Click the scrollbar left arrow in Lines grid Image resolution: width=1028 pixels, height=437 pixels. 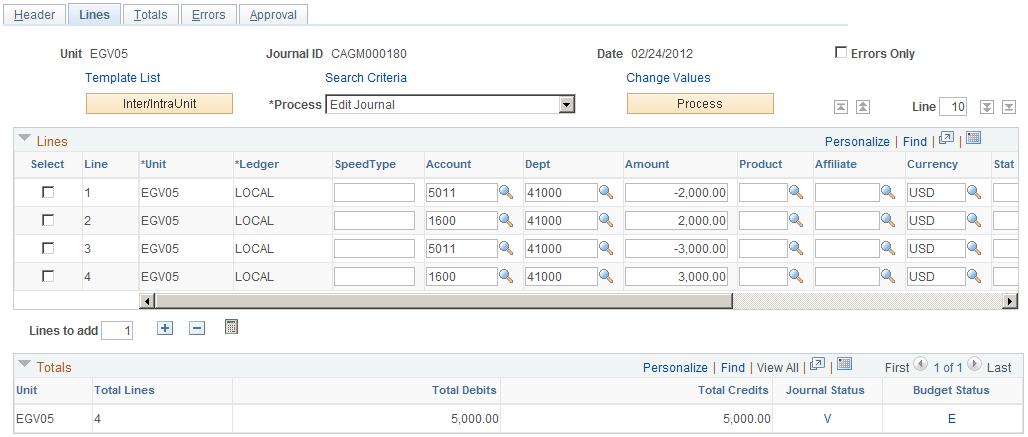click(148, 301)
